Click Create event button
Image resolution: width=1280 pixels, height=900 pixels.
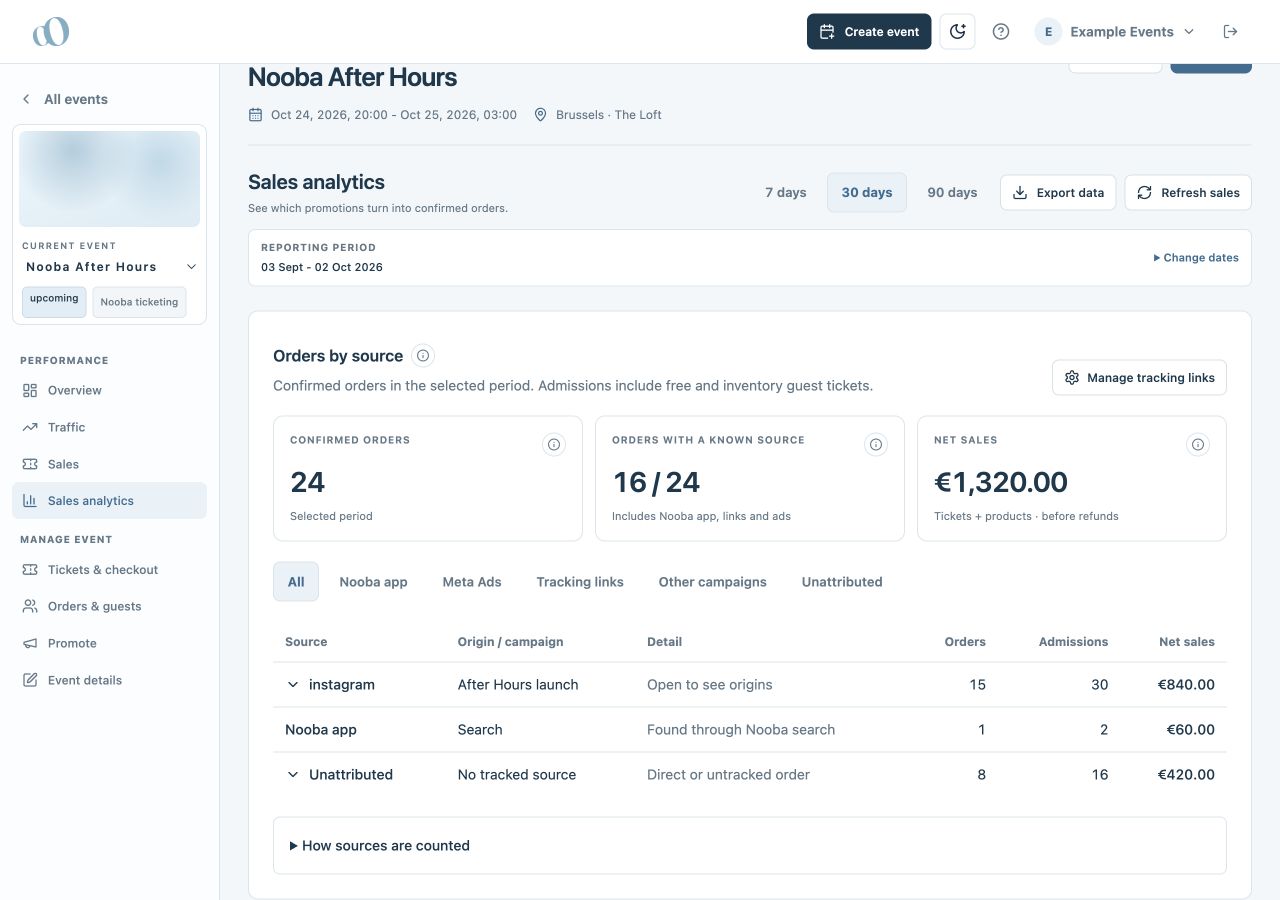[x=869, y=32]
